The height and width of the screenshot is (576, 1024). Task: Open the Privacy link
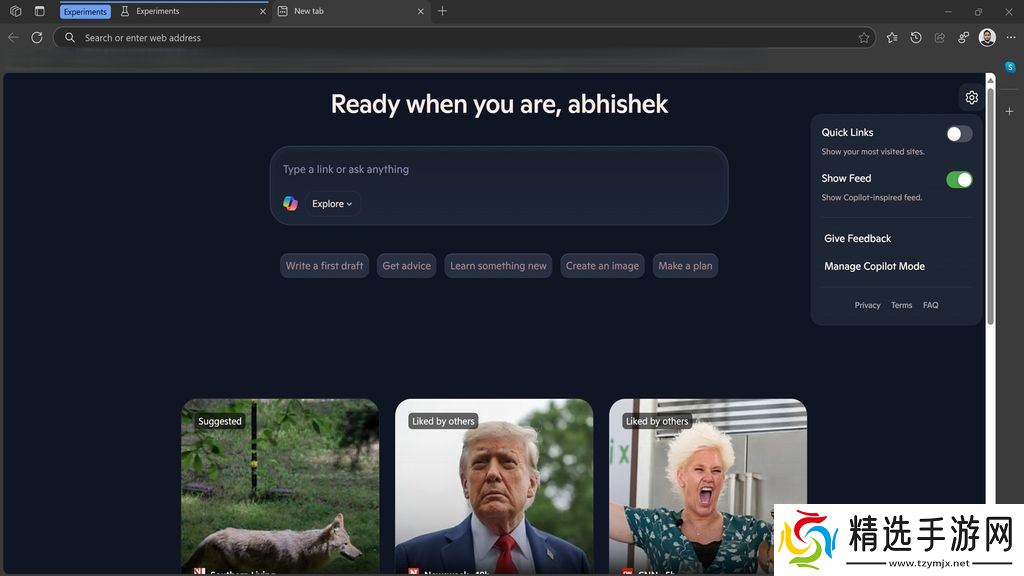click(867, 305)
